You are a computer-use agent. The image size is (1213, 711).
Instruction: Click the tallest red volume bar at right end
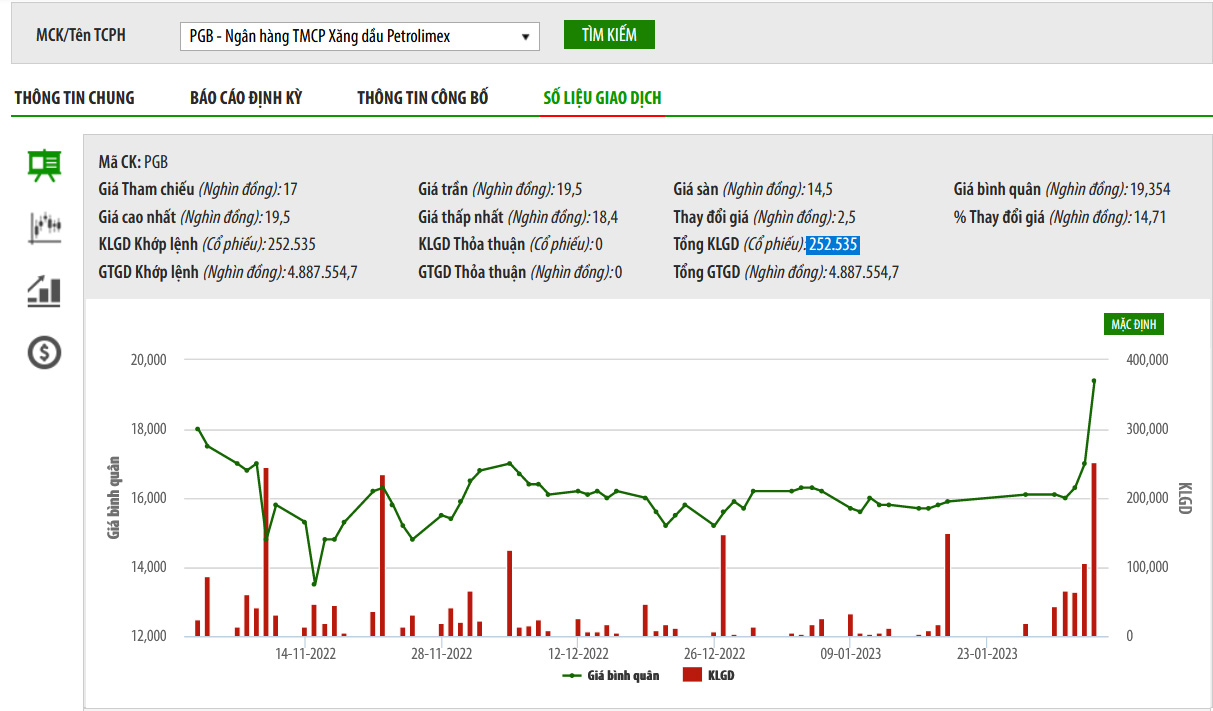point(1094,549)
